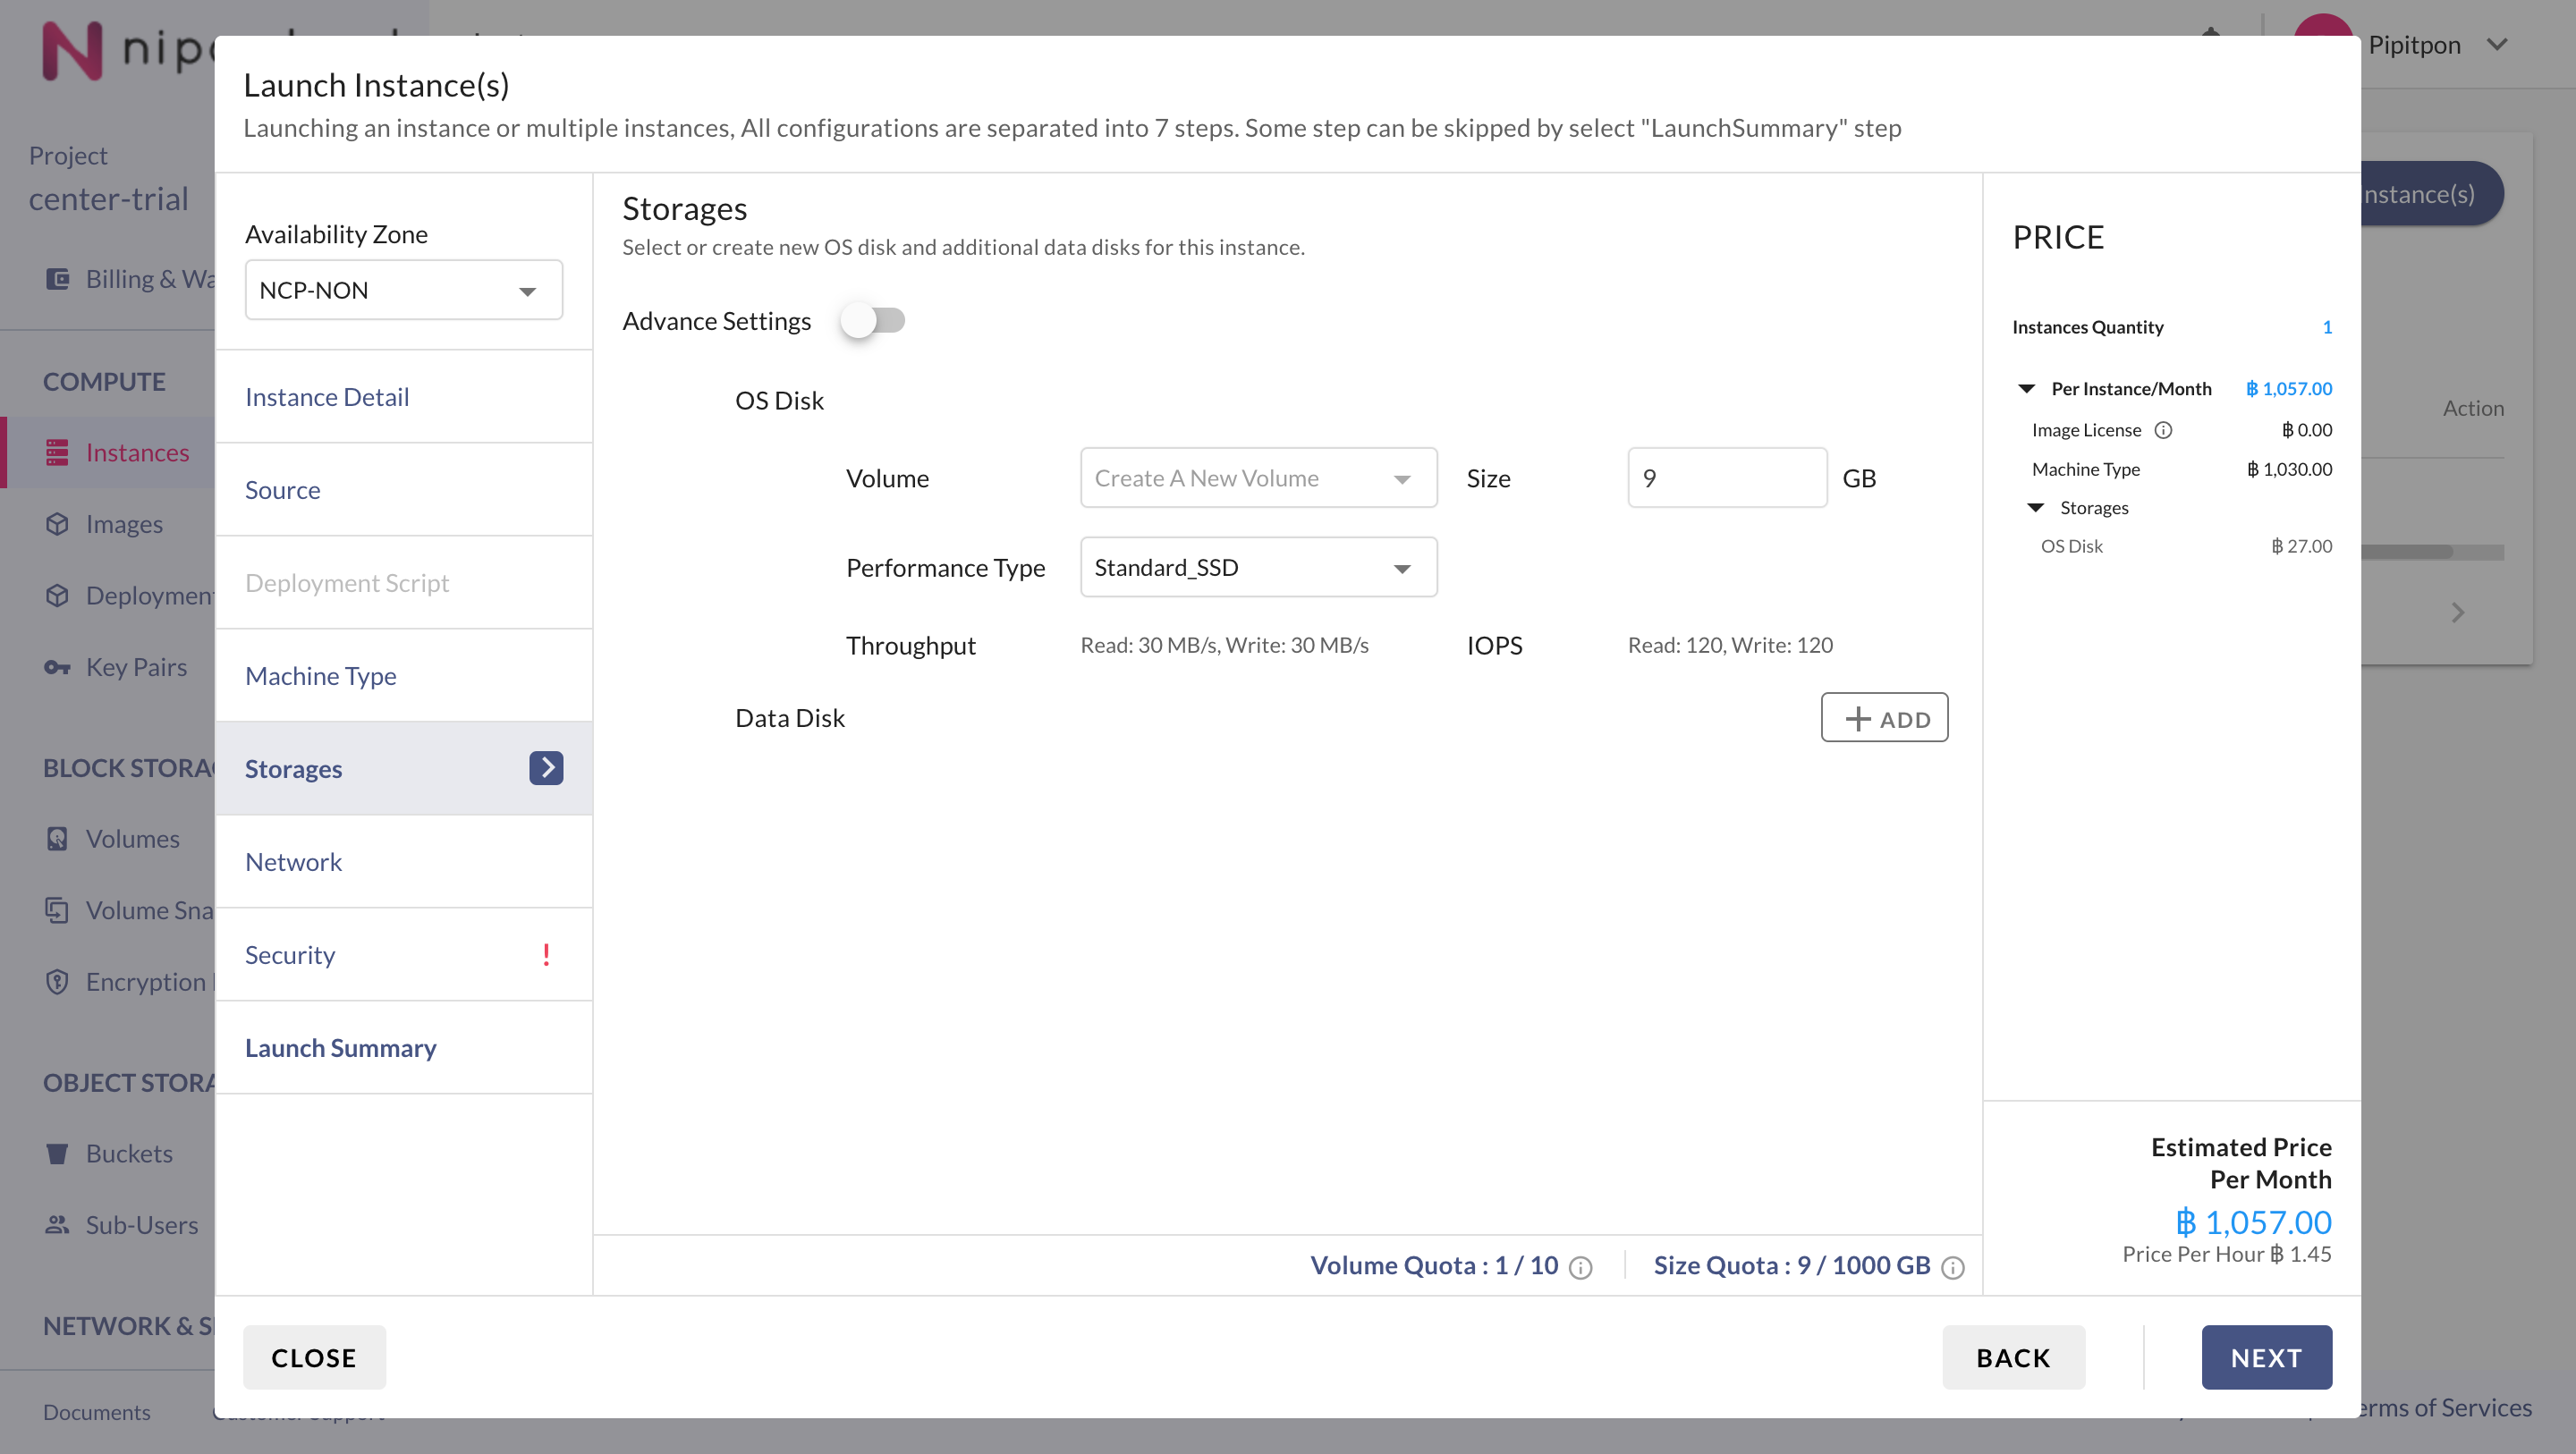Click the Storages step arrow icon

(546, 768)
